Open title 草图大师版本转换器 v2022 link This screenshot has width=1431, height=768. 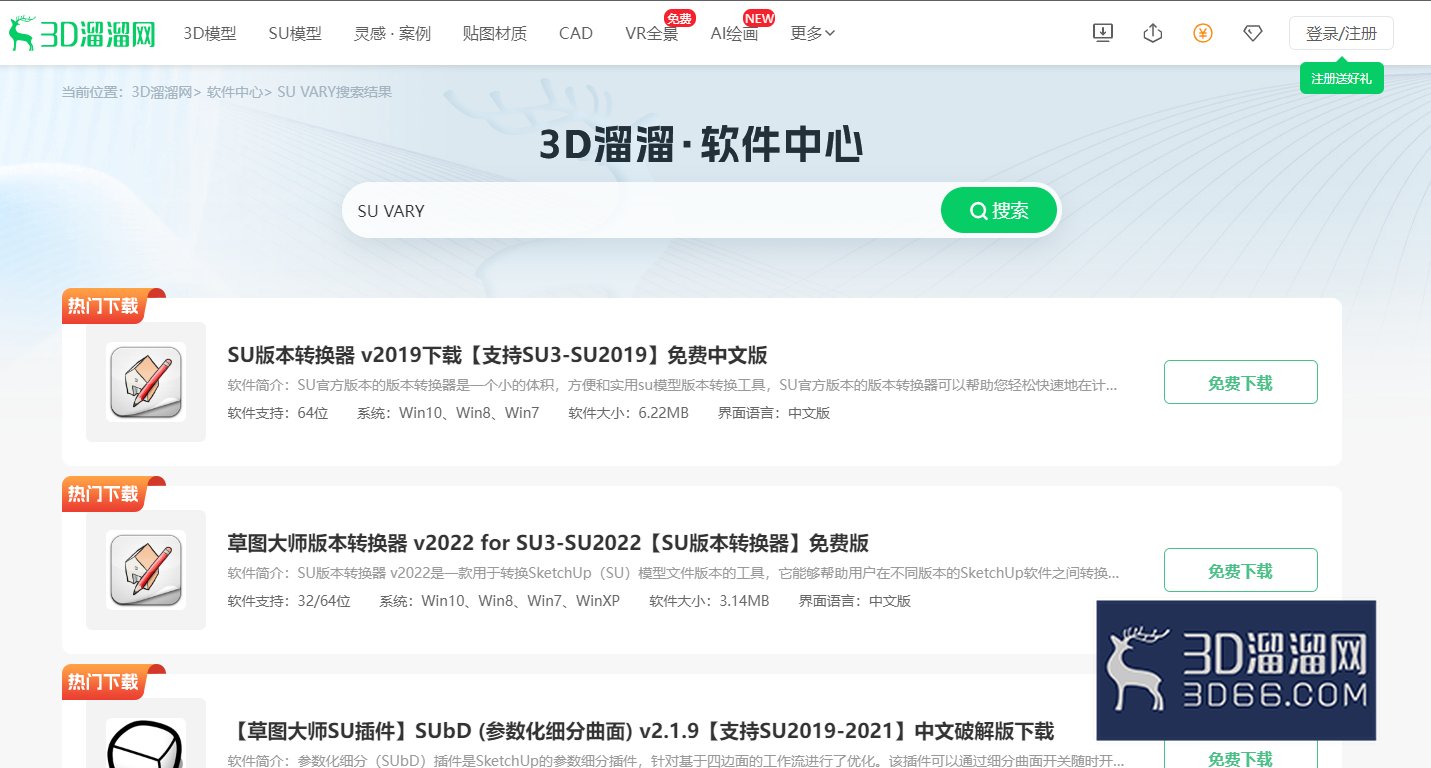coord(548,543)
